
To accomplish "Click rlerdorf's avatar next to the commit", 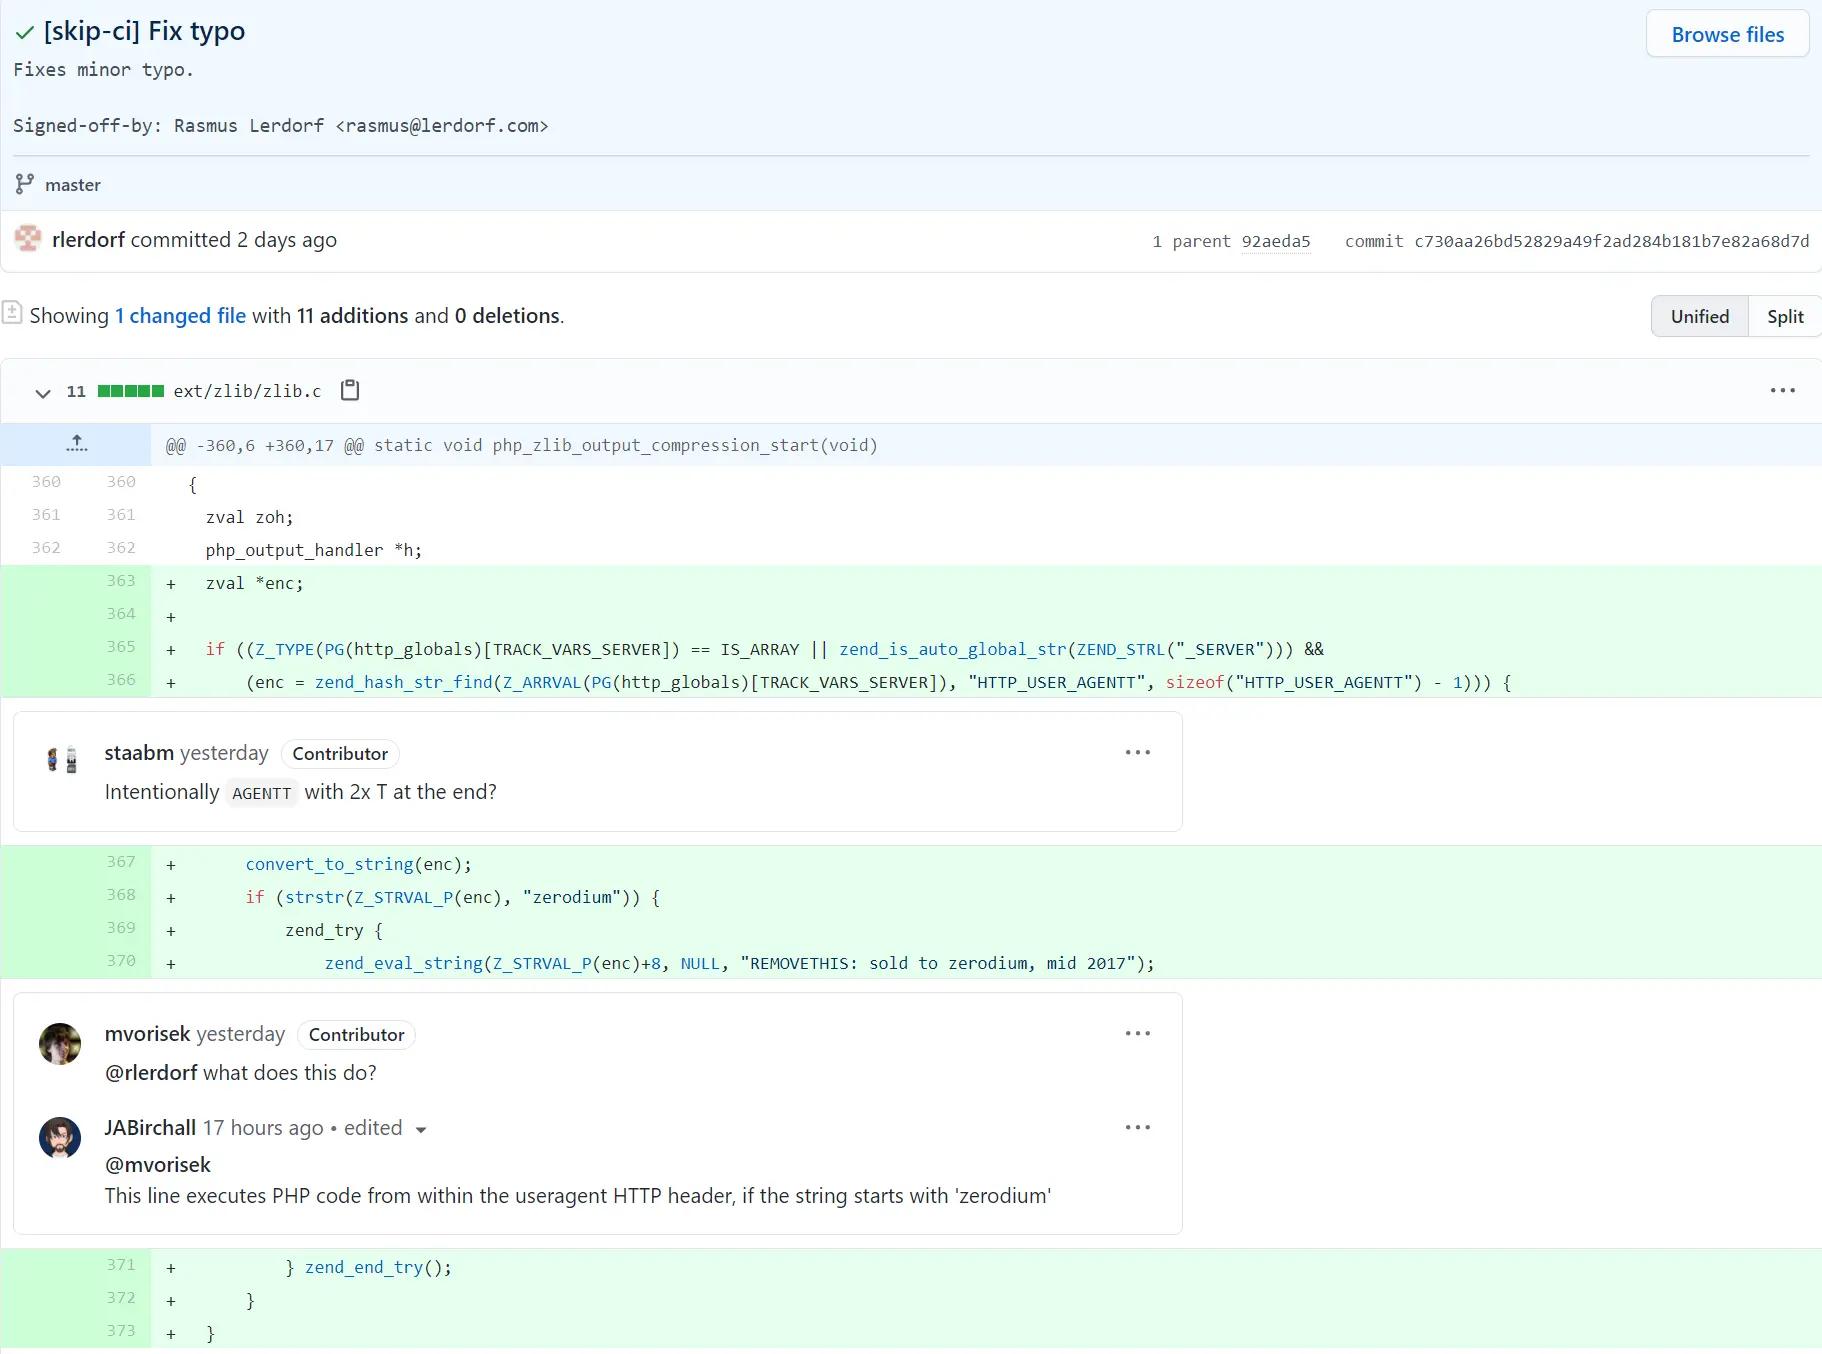I will (29, 239).
